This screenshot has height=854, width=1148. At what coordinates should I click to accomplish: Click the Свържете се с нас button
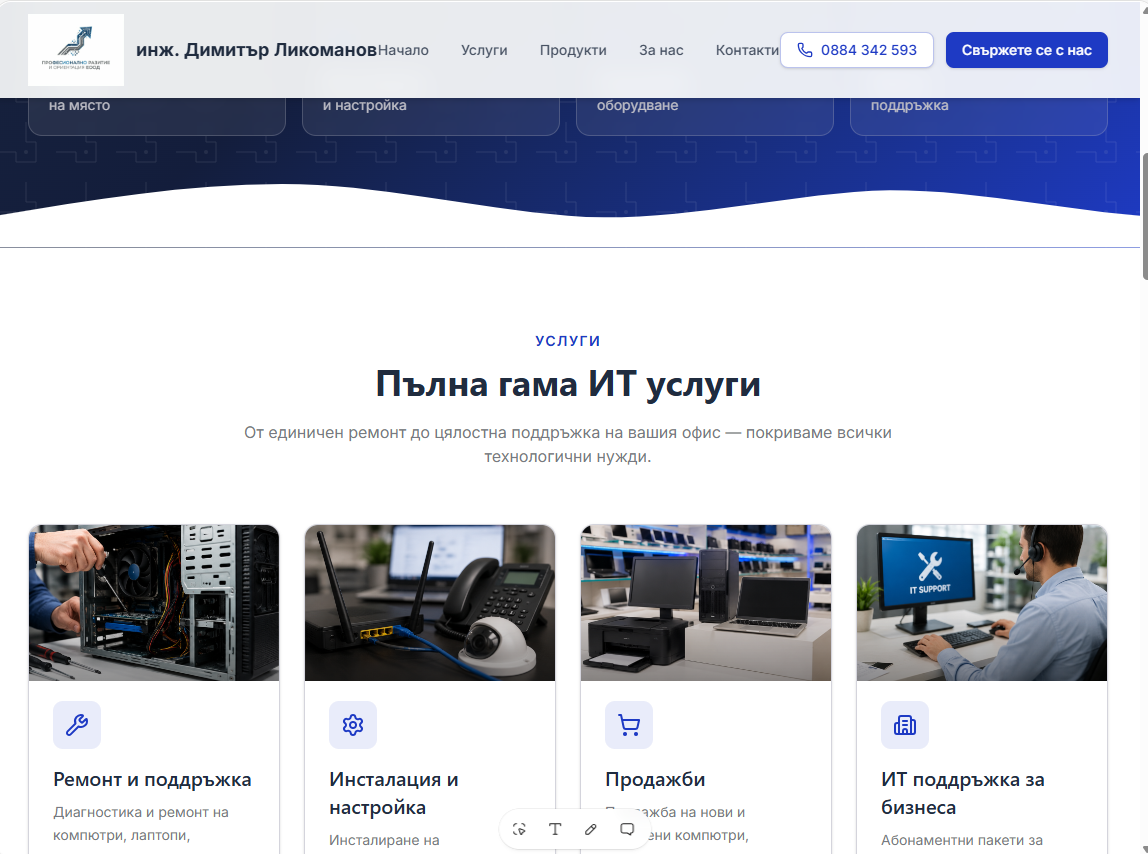pyautogui.click(x=1026, y=50)
